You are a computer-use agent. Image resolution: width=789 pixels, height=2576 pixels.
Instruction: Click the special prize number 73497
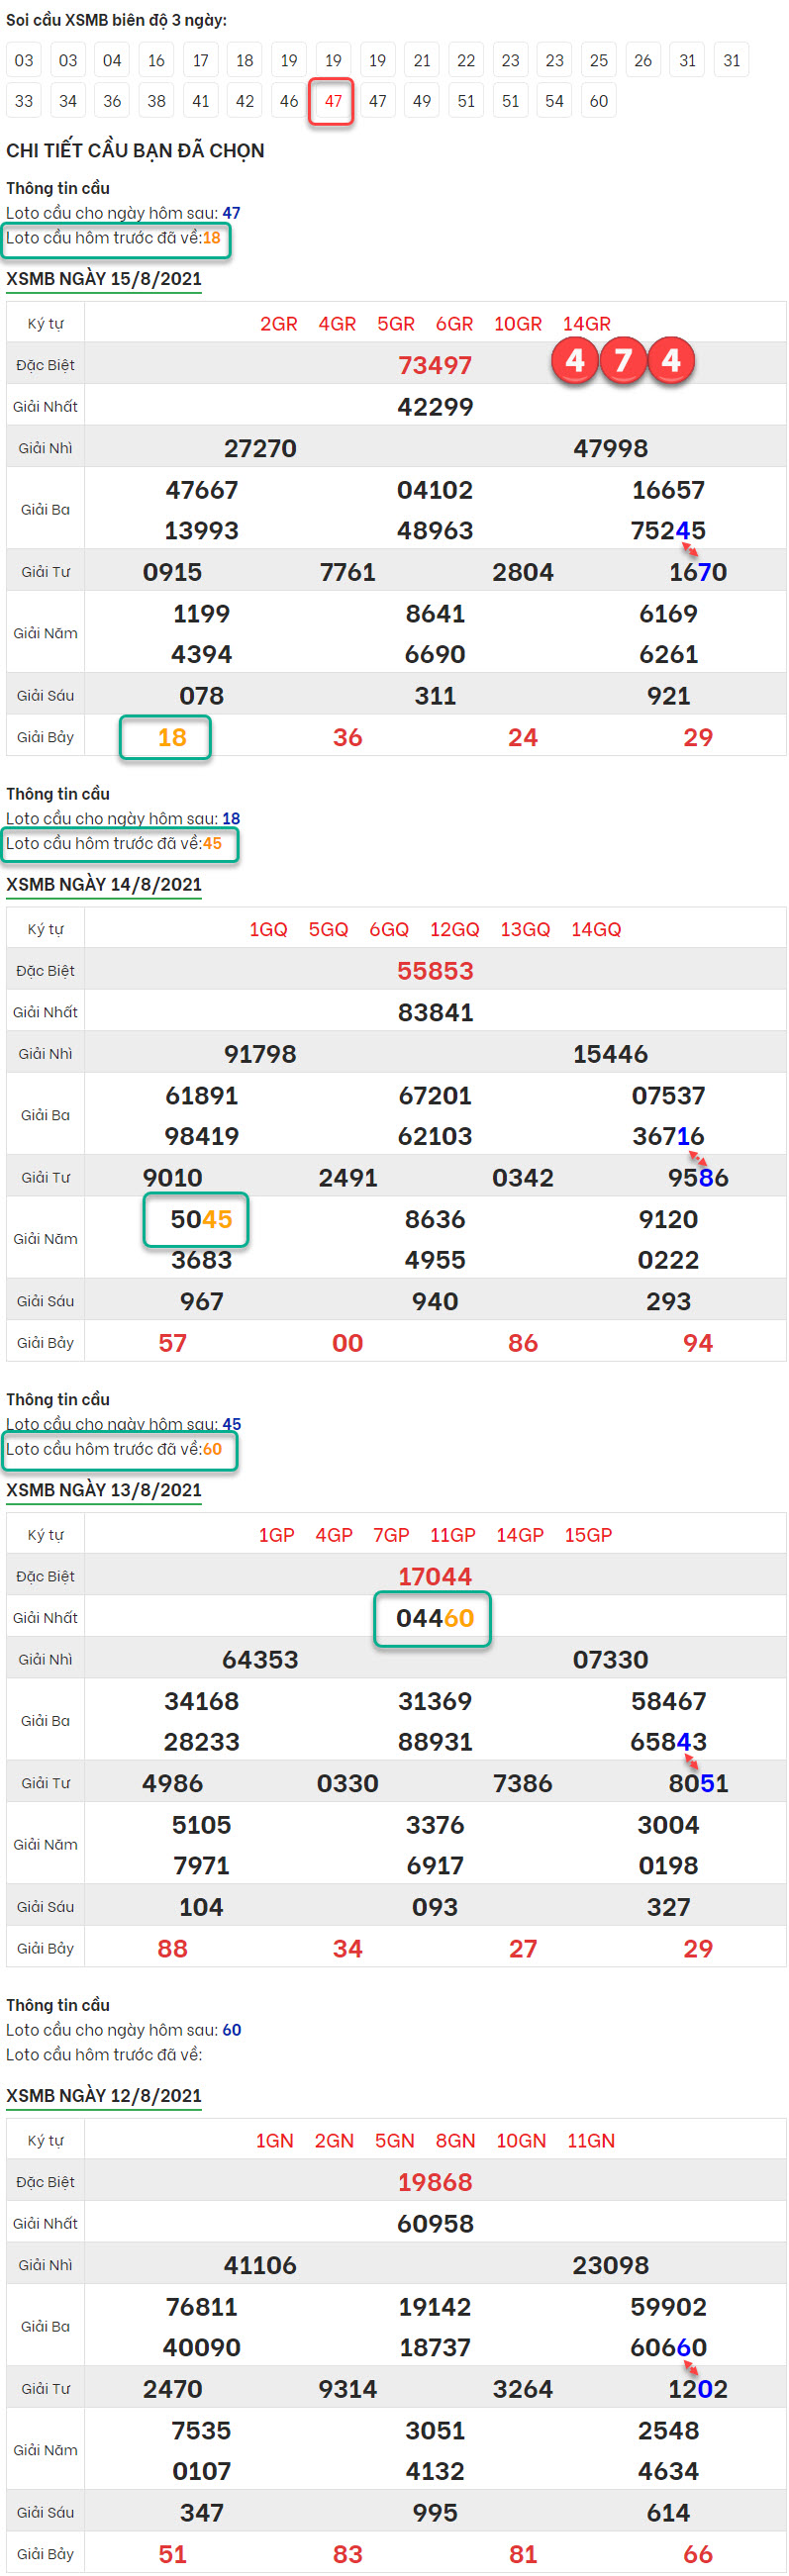click(x=434, y=366)
